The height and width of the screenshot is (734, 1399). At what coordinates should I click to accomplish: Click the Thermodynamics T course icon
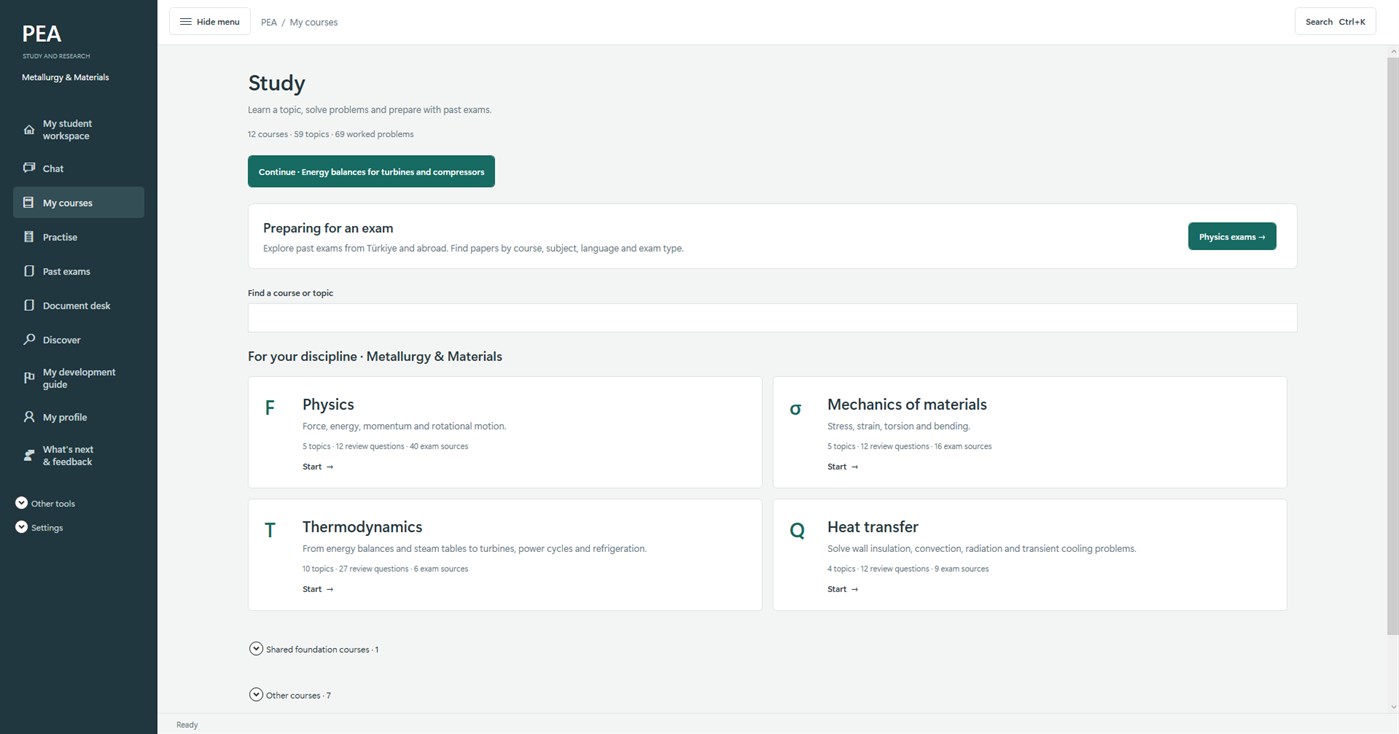pos(270,531)
